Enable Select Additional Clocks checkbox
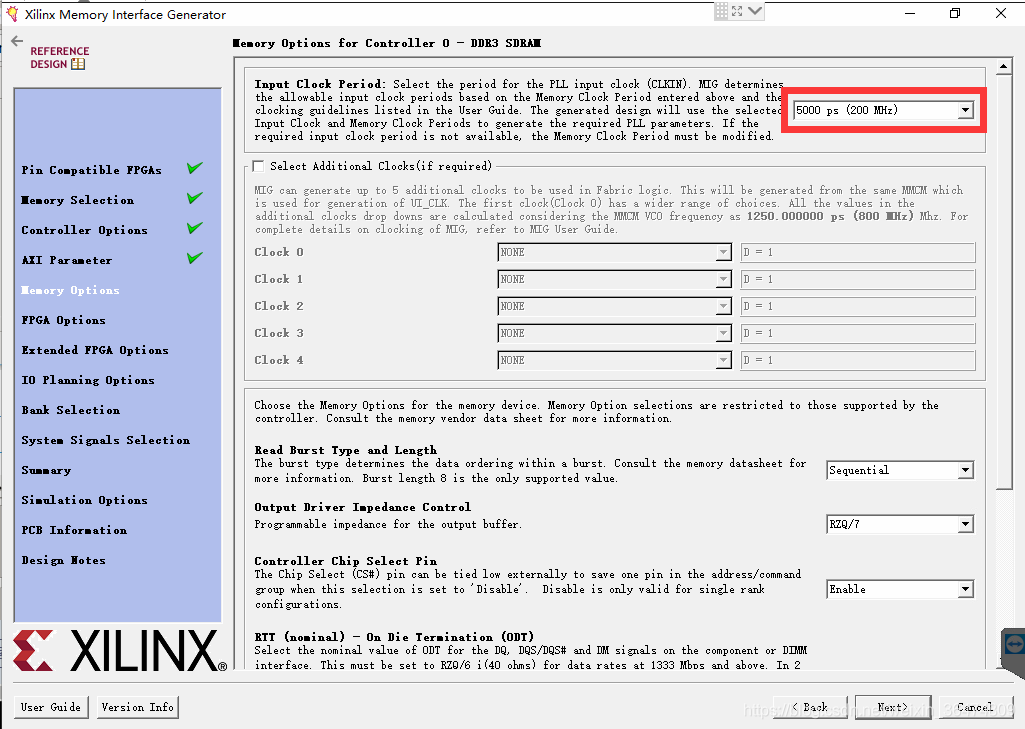 coord(259,166)
